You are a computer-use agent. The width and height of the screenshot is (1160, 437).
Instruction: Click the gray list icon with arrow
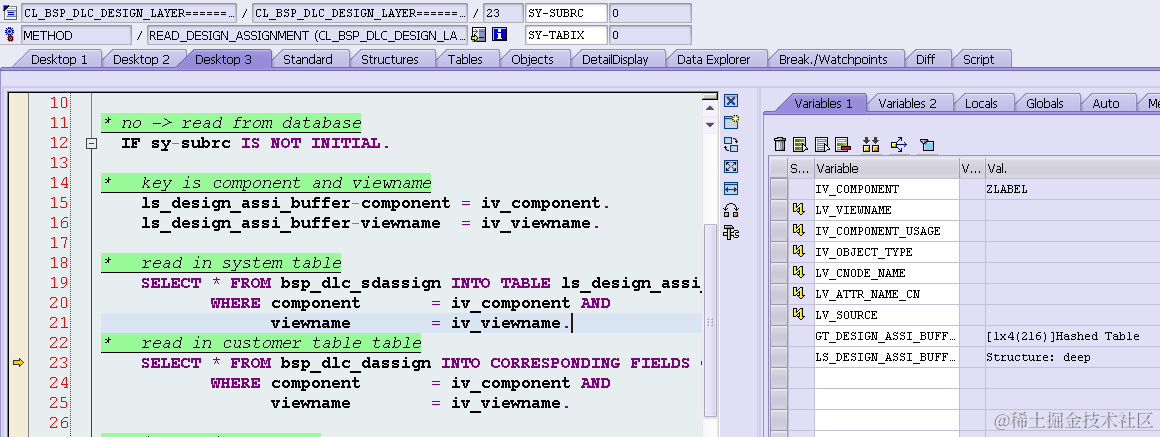pyautogui.click(x=822, y=145)
